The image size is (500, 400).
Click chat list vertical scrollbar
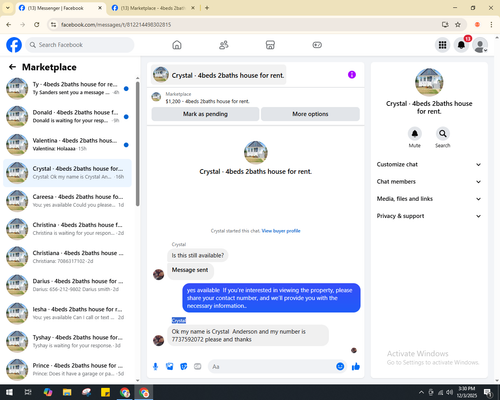pyautogui.click(x=137, y=143)
